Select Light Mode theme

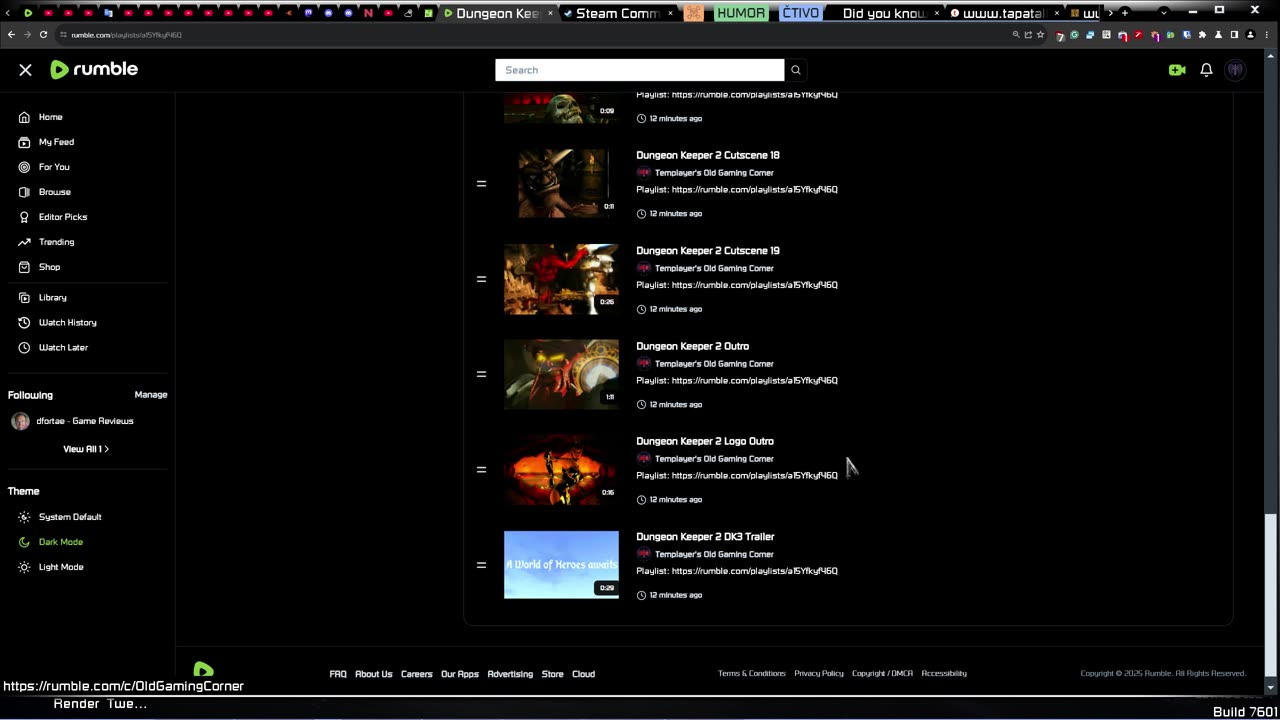pyautogui.click(x=60, y=567)
